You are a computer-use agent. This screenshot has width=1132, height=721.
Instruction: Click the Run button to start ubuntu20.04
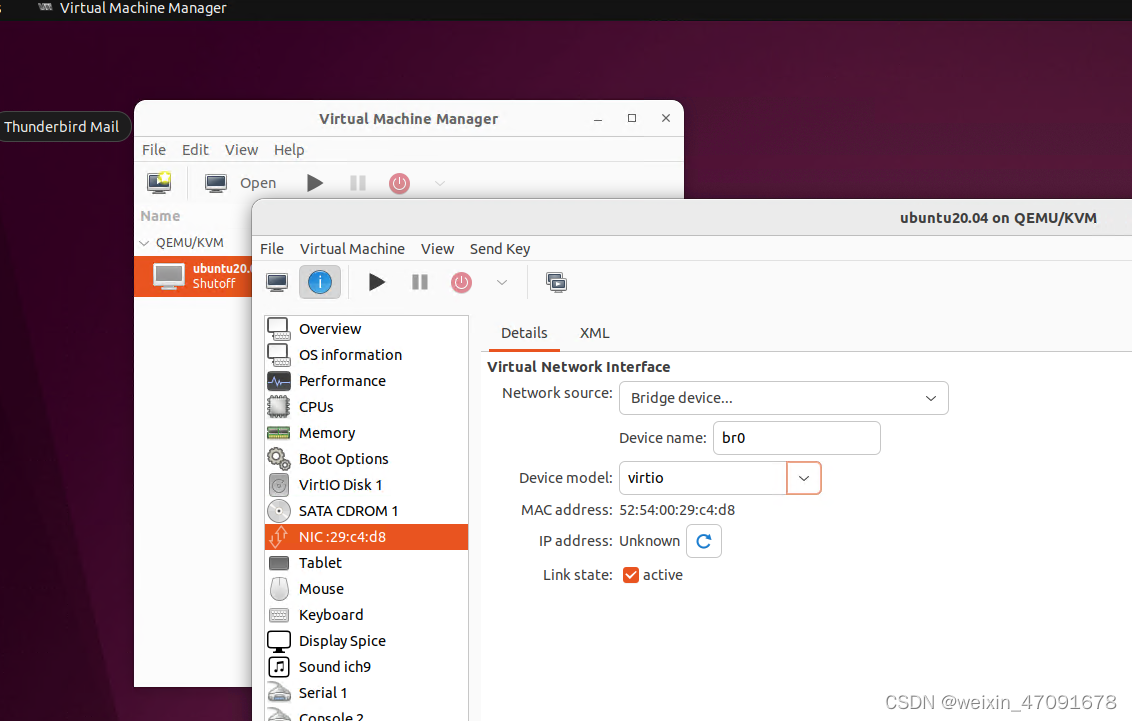377,282
